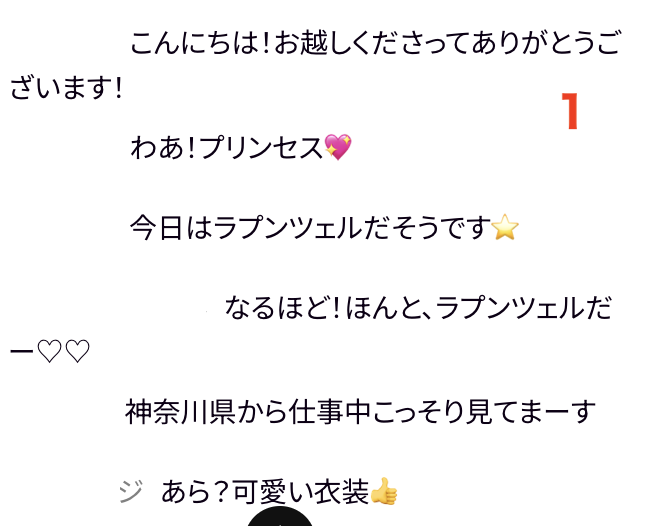Click the ありがとうご text in first message
The image size is (656, 526).
546,43
